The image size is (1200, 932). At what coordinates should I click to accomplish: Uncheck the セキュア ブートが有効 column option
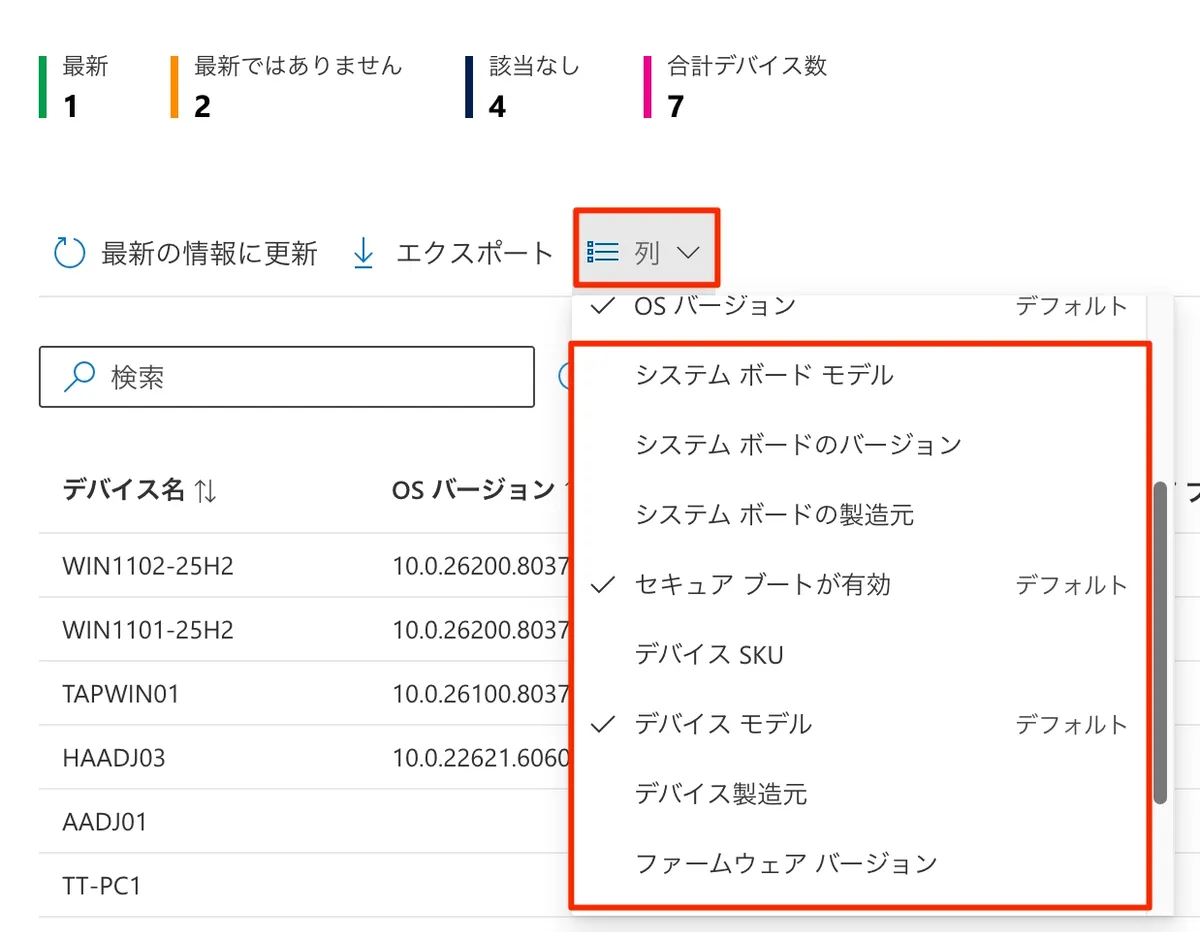[762, 585]
